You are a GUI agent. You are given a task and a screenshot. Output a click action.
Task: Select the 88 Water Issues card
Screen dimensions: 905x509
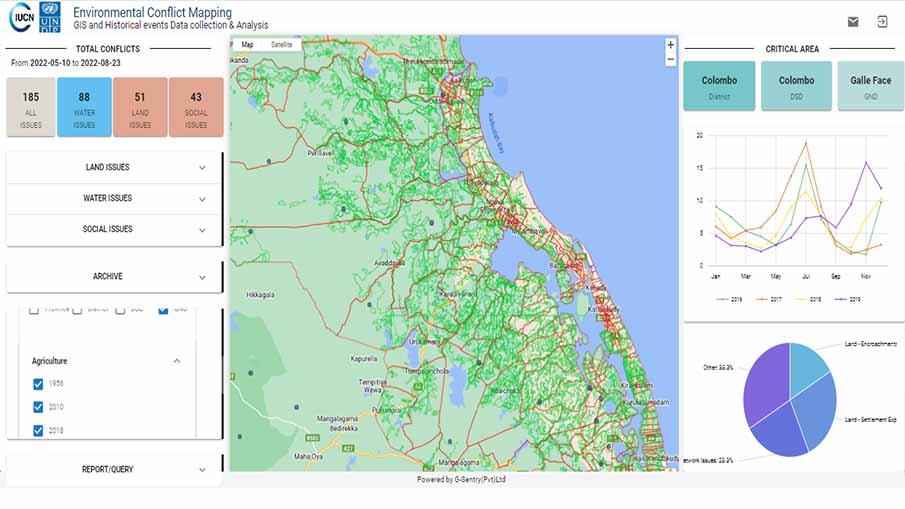point(84,107)
